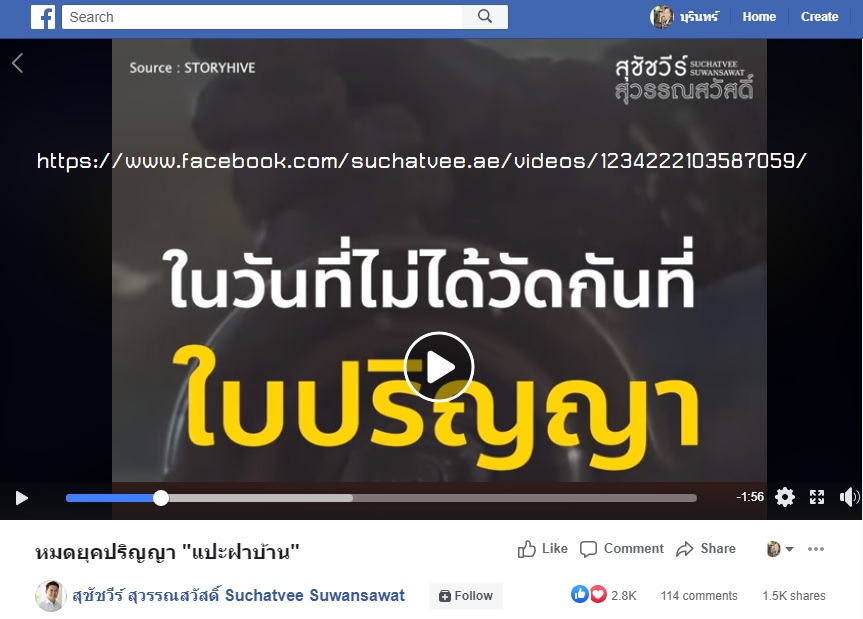This screenshot has width=863, height=619.
Task: Open the three-dots more options menu
Action: click(x=816, y=549)
